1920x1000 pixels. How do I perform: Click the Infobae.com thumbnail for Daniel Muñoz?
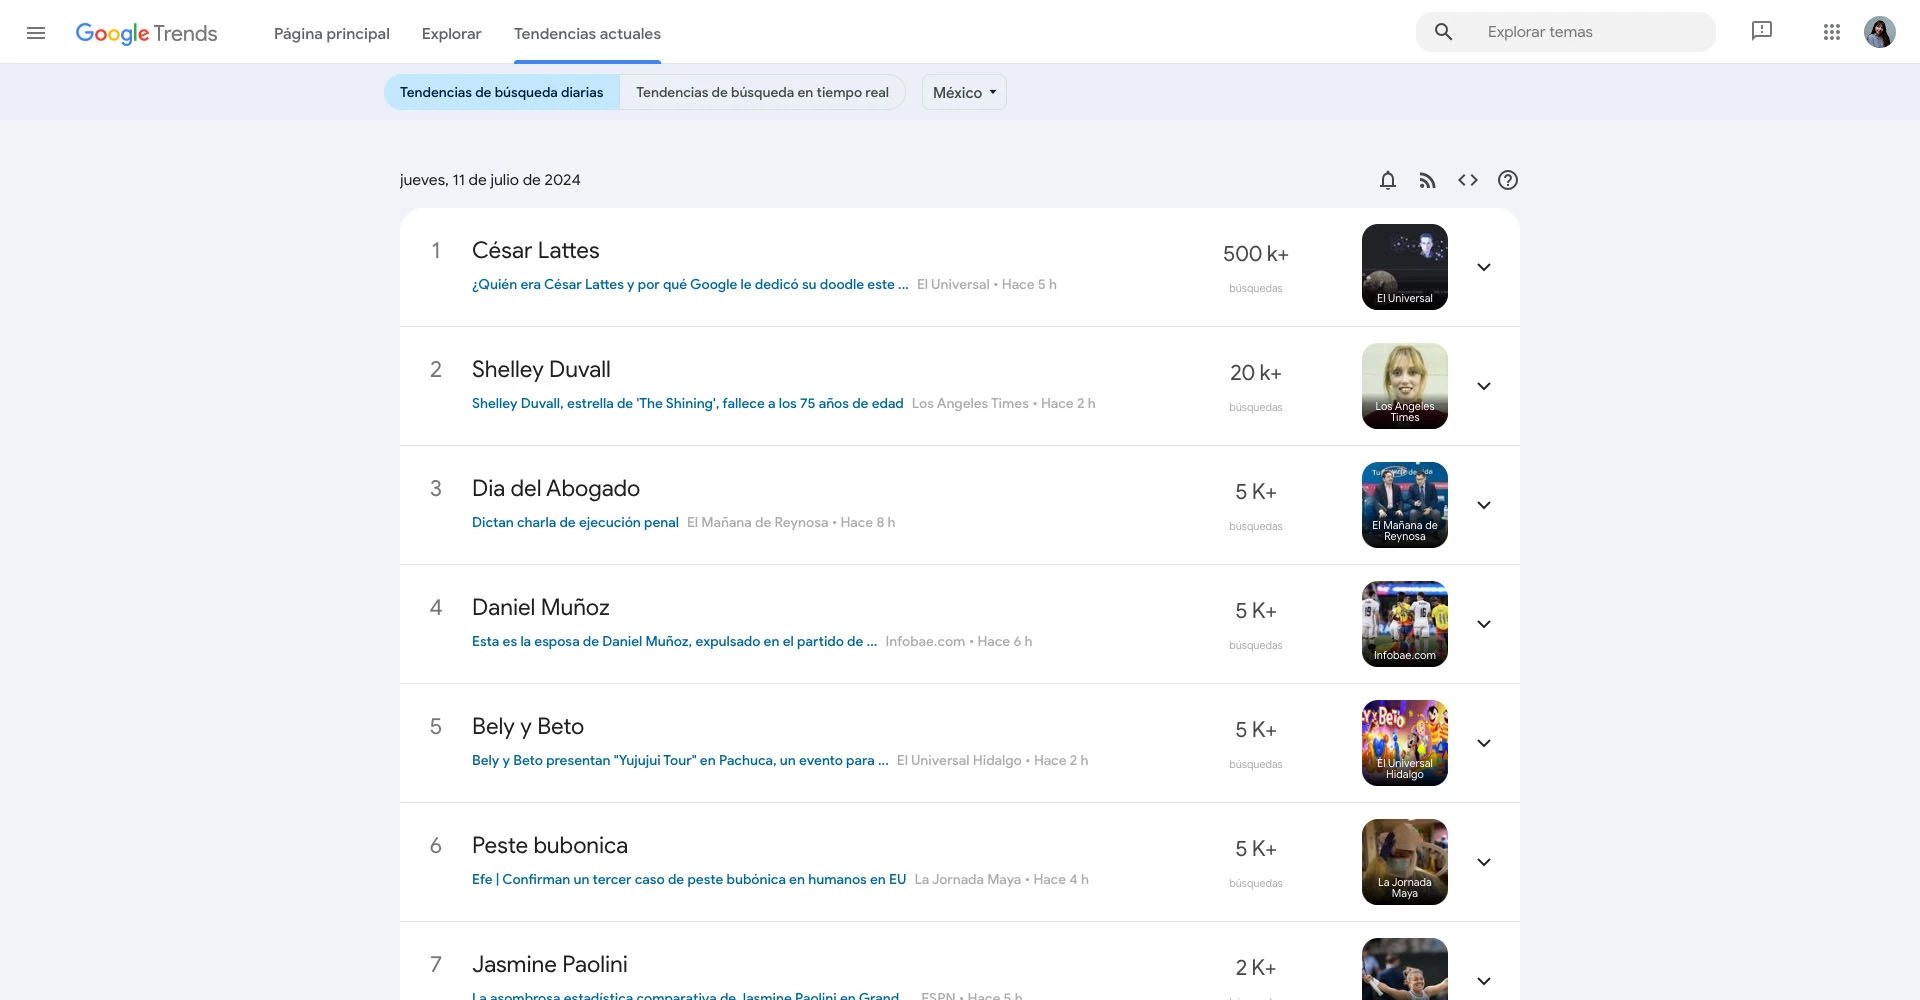coord(1404,623)
